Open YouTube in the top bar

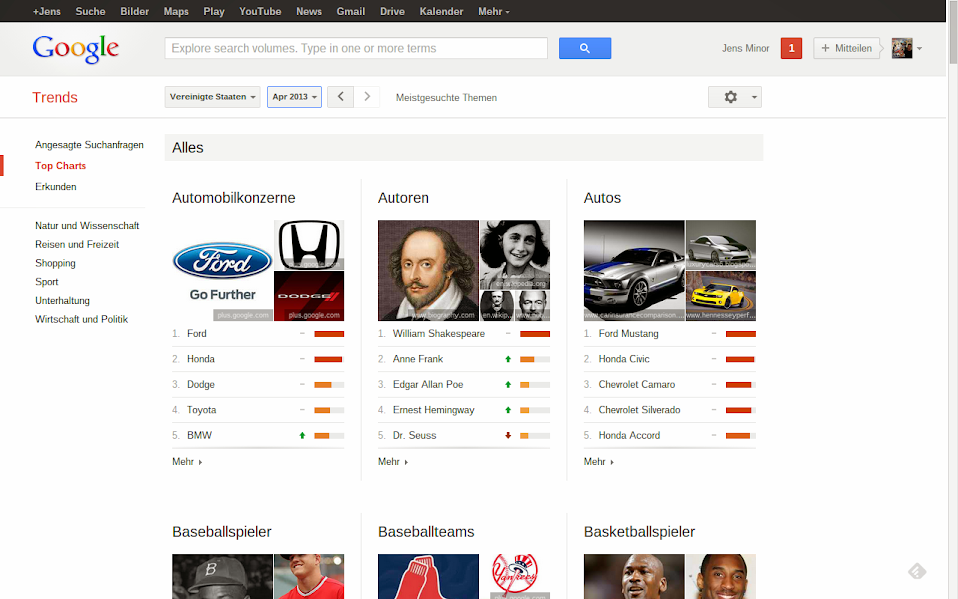pyautogui.click(x=260, y=11)
